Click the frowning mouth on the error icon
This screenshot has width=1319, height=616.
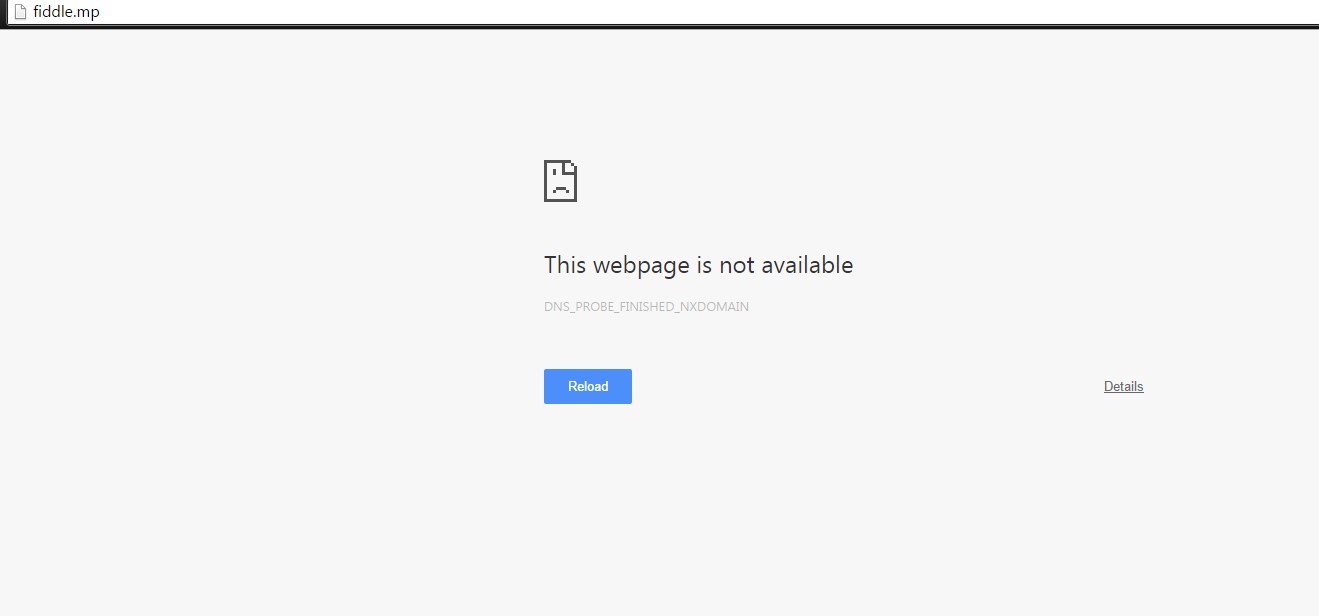tap(560, 189)
